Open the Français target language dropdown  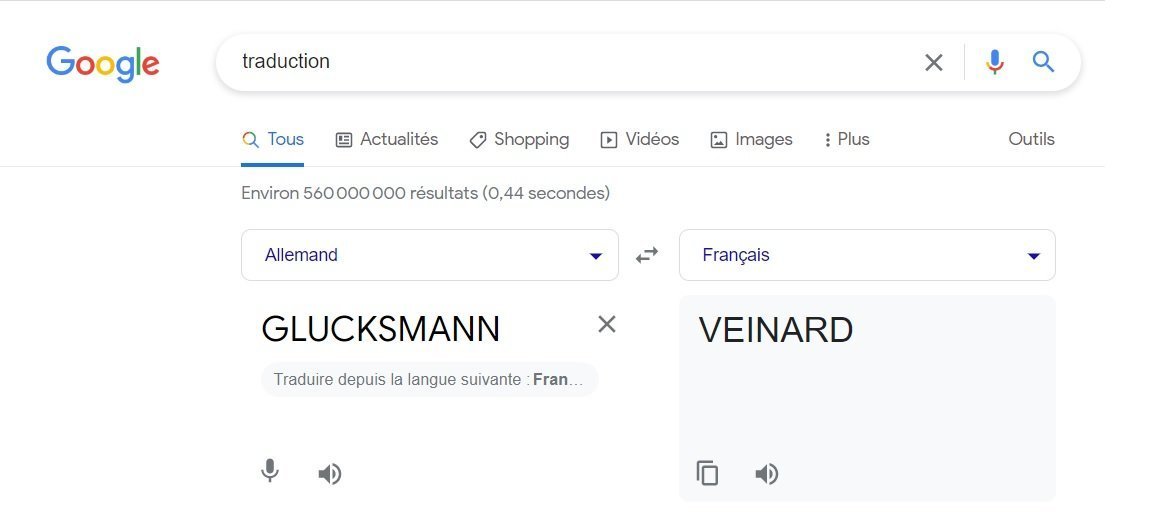pos(867,255)
